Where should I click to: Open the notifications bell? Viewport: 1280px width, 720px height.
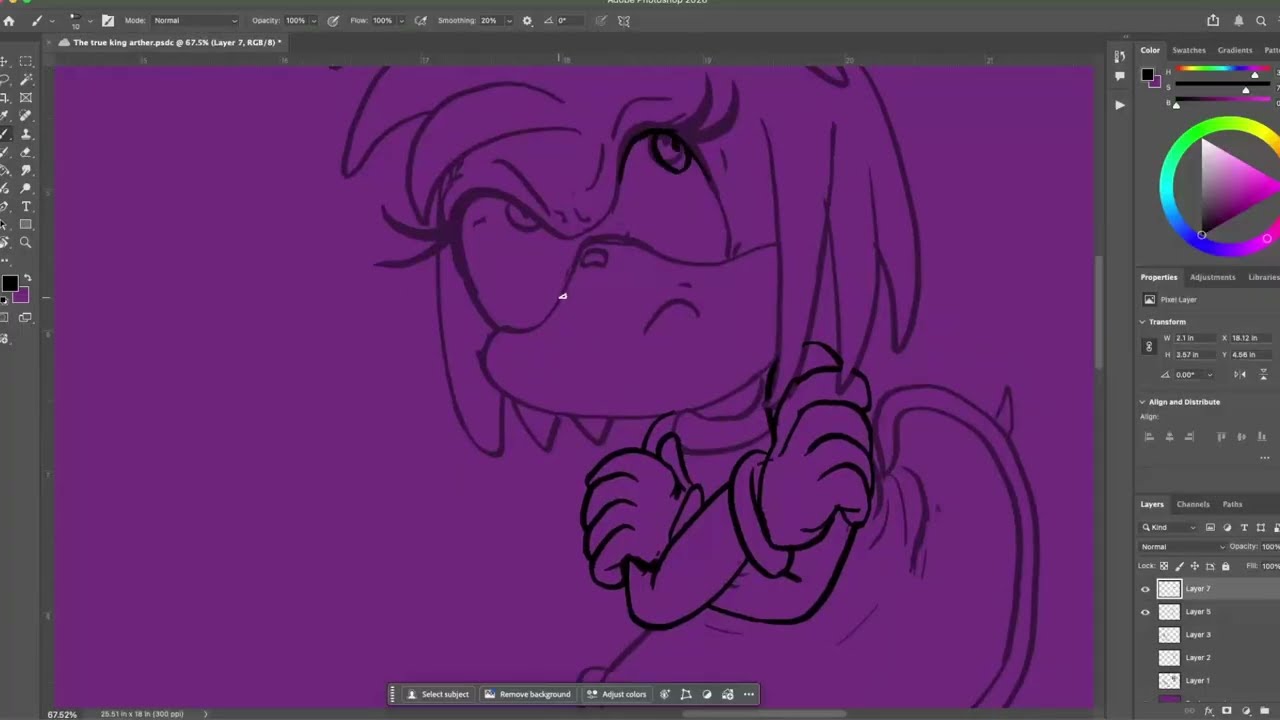(x=1239, y=20)
